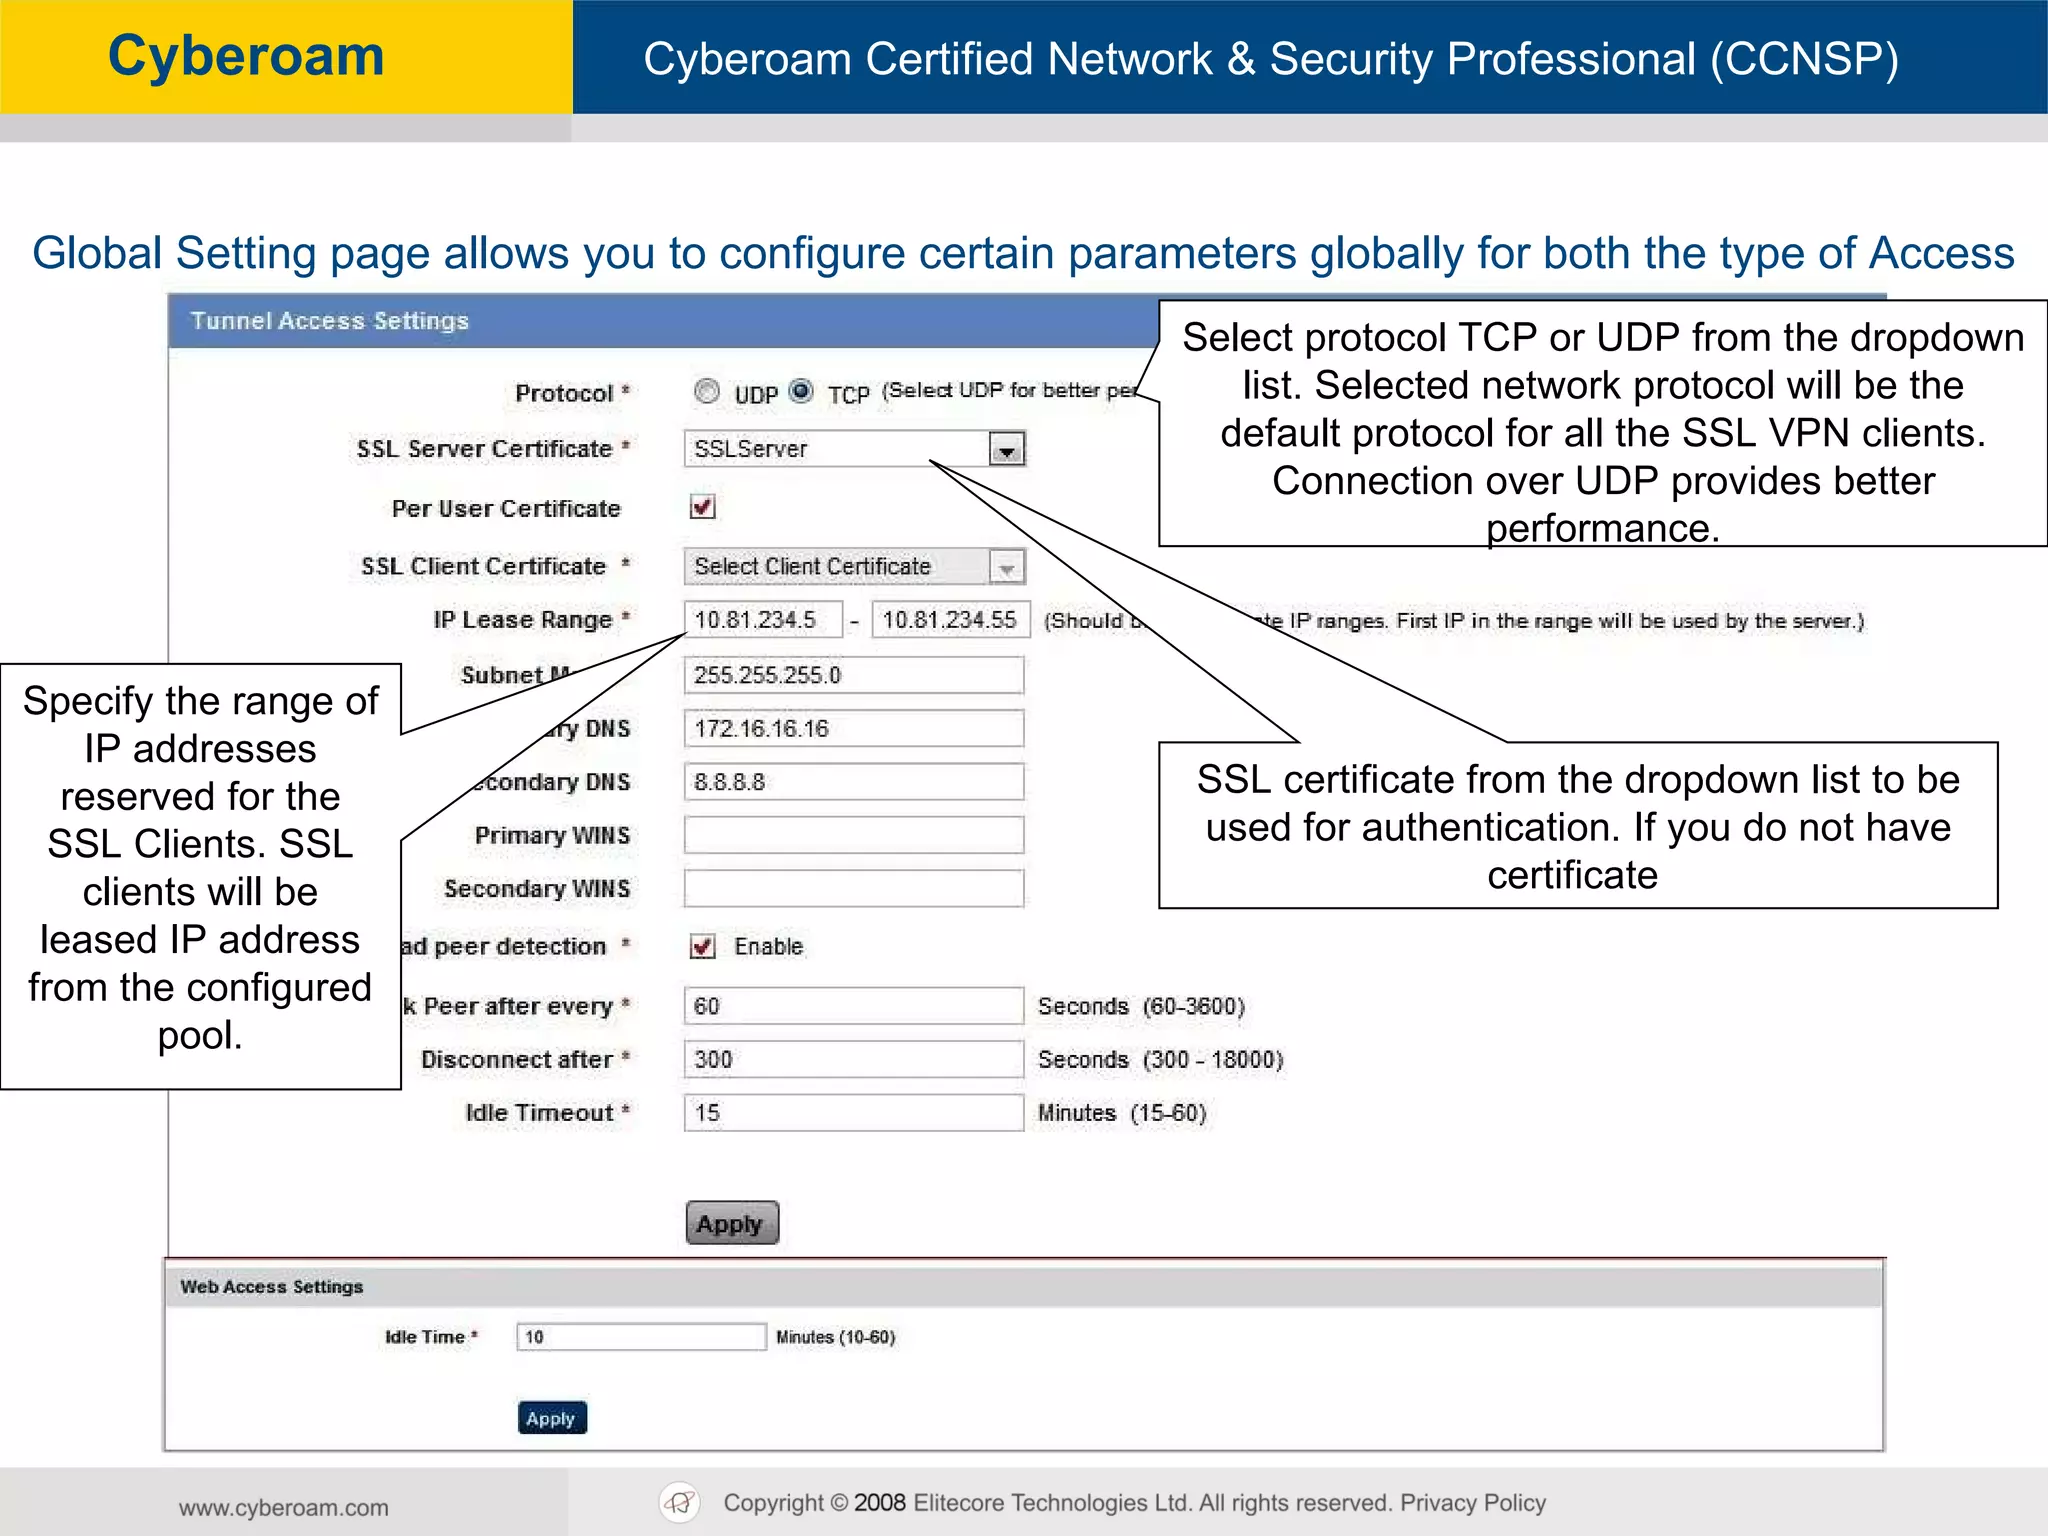Click the Copyright 2008 Elitecore Technologies text

point(1058,1503)
